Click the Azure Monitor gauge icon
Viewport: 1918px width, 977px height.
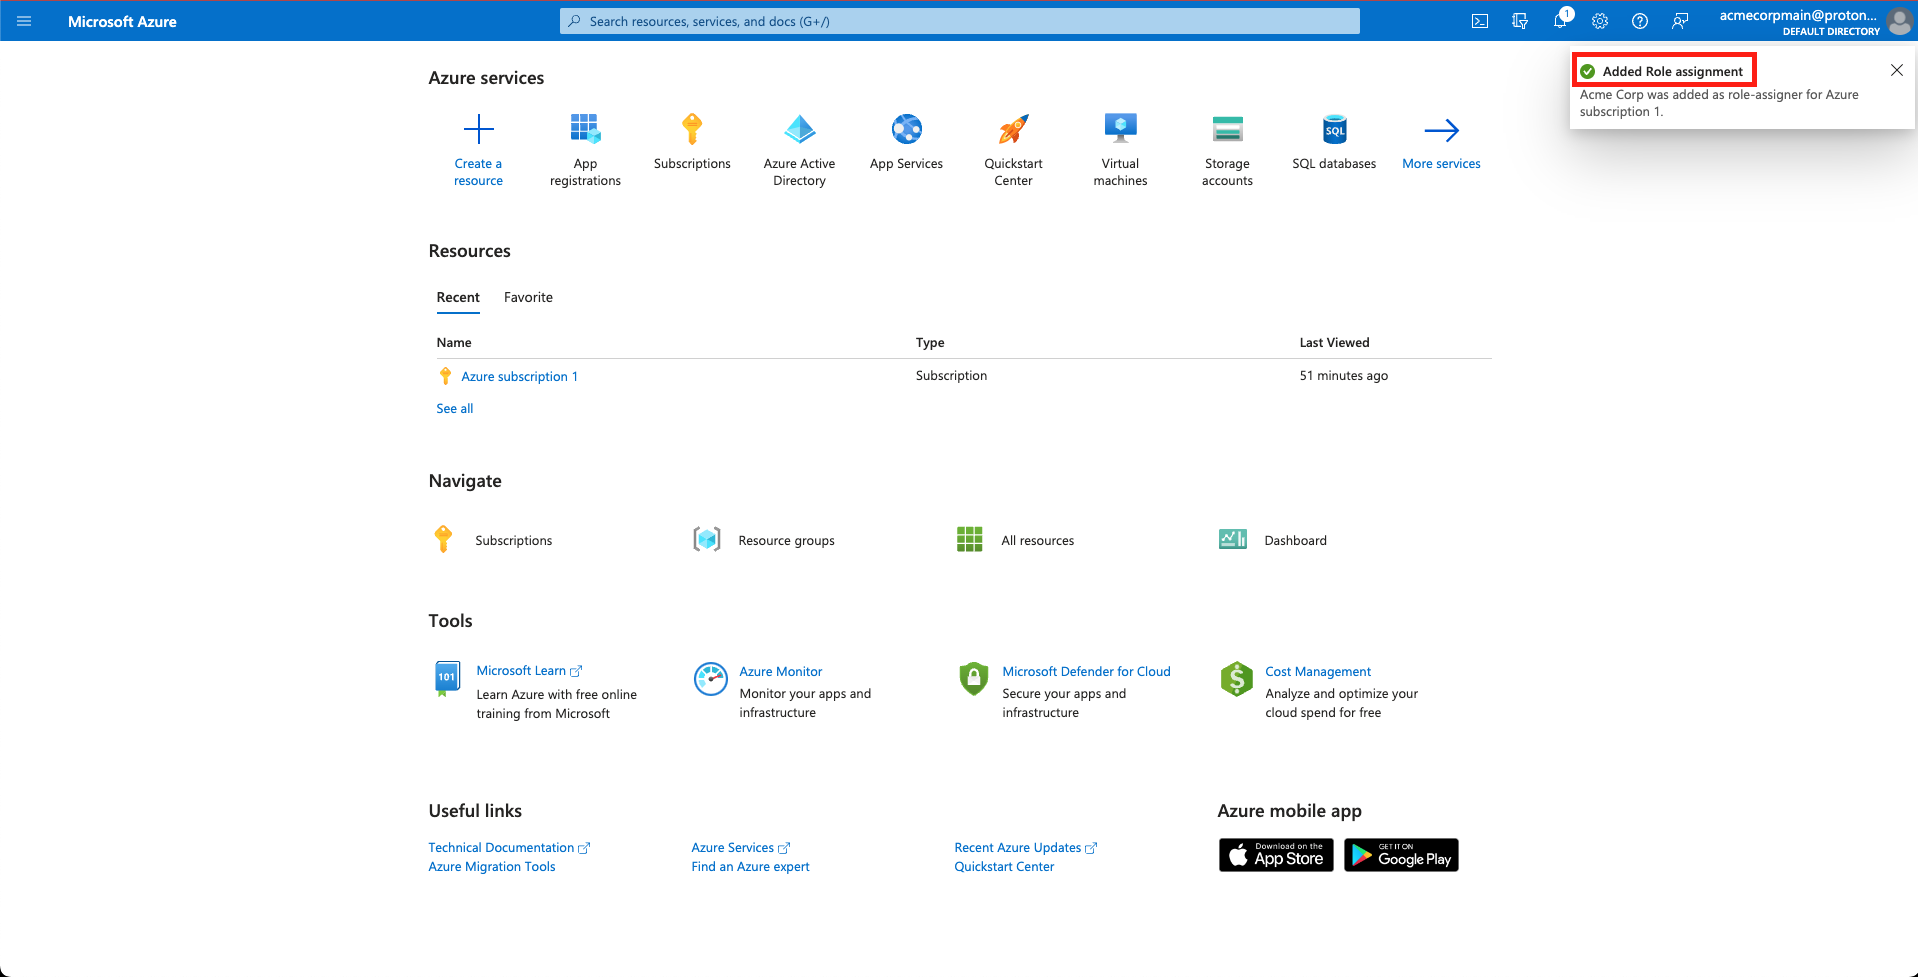pyautogui.click(x=711, y=679)
